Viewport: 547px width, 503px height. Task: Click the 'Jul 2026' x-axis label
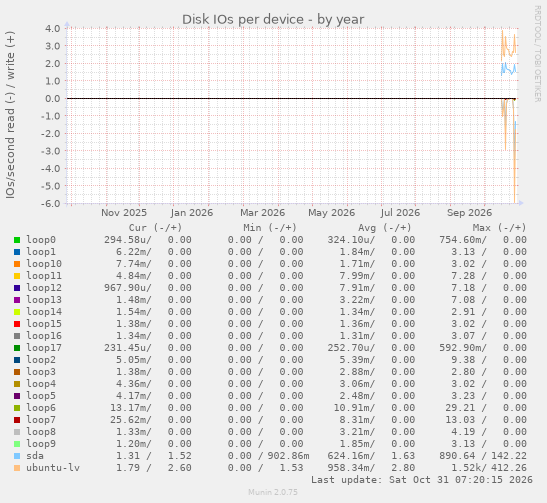400,213
